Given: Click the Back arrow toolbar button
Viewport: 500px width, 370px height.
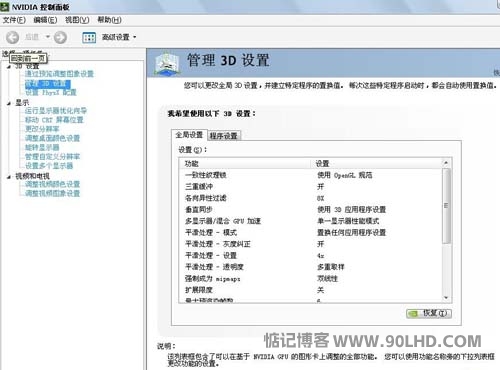Looking at the screenshot, I should (13, 37).
